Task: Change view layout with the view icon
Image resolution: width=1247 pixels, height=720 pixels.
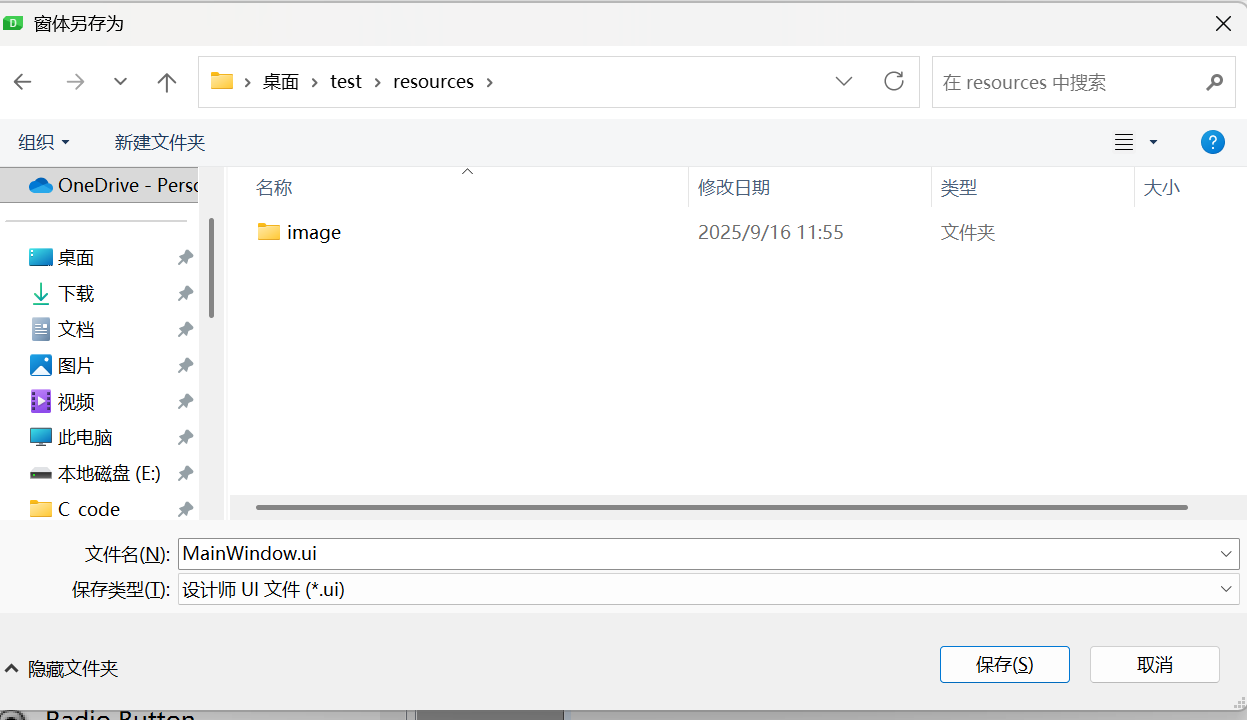Action: click(x=1124, y=142)
